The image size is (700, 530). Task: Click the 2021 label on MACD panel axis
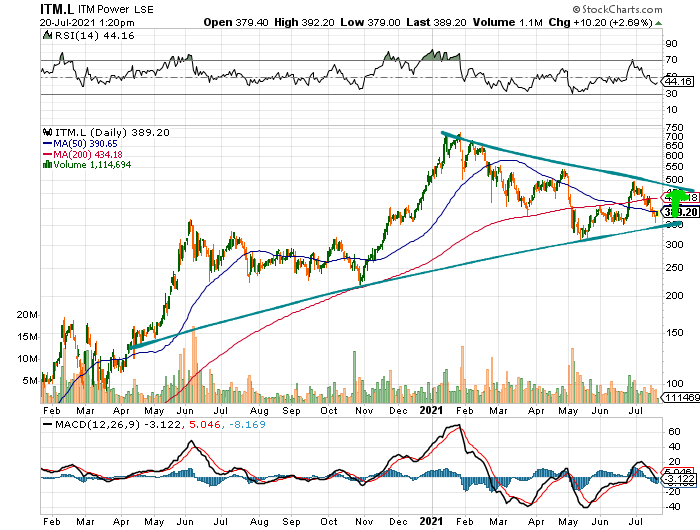431,521
